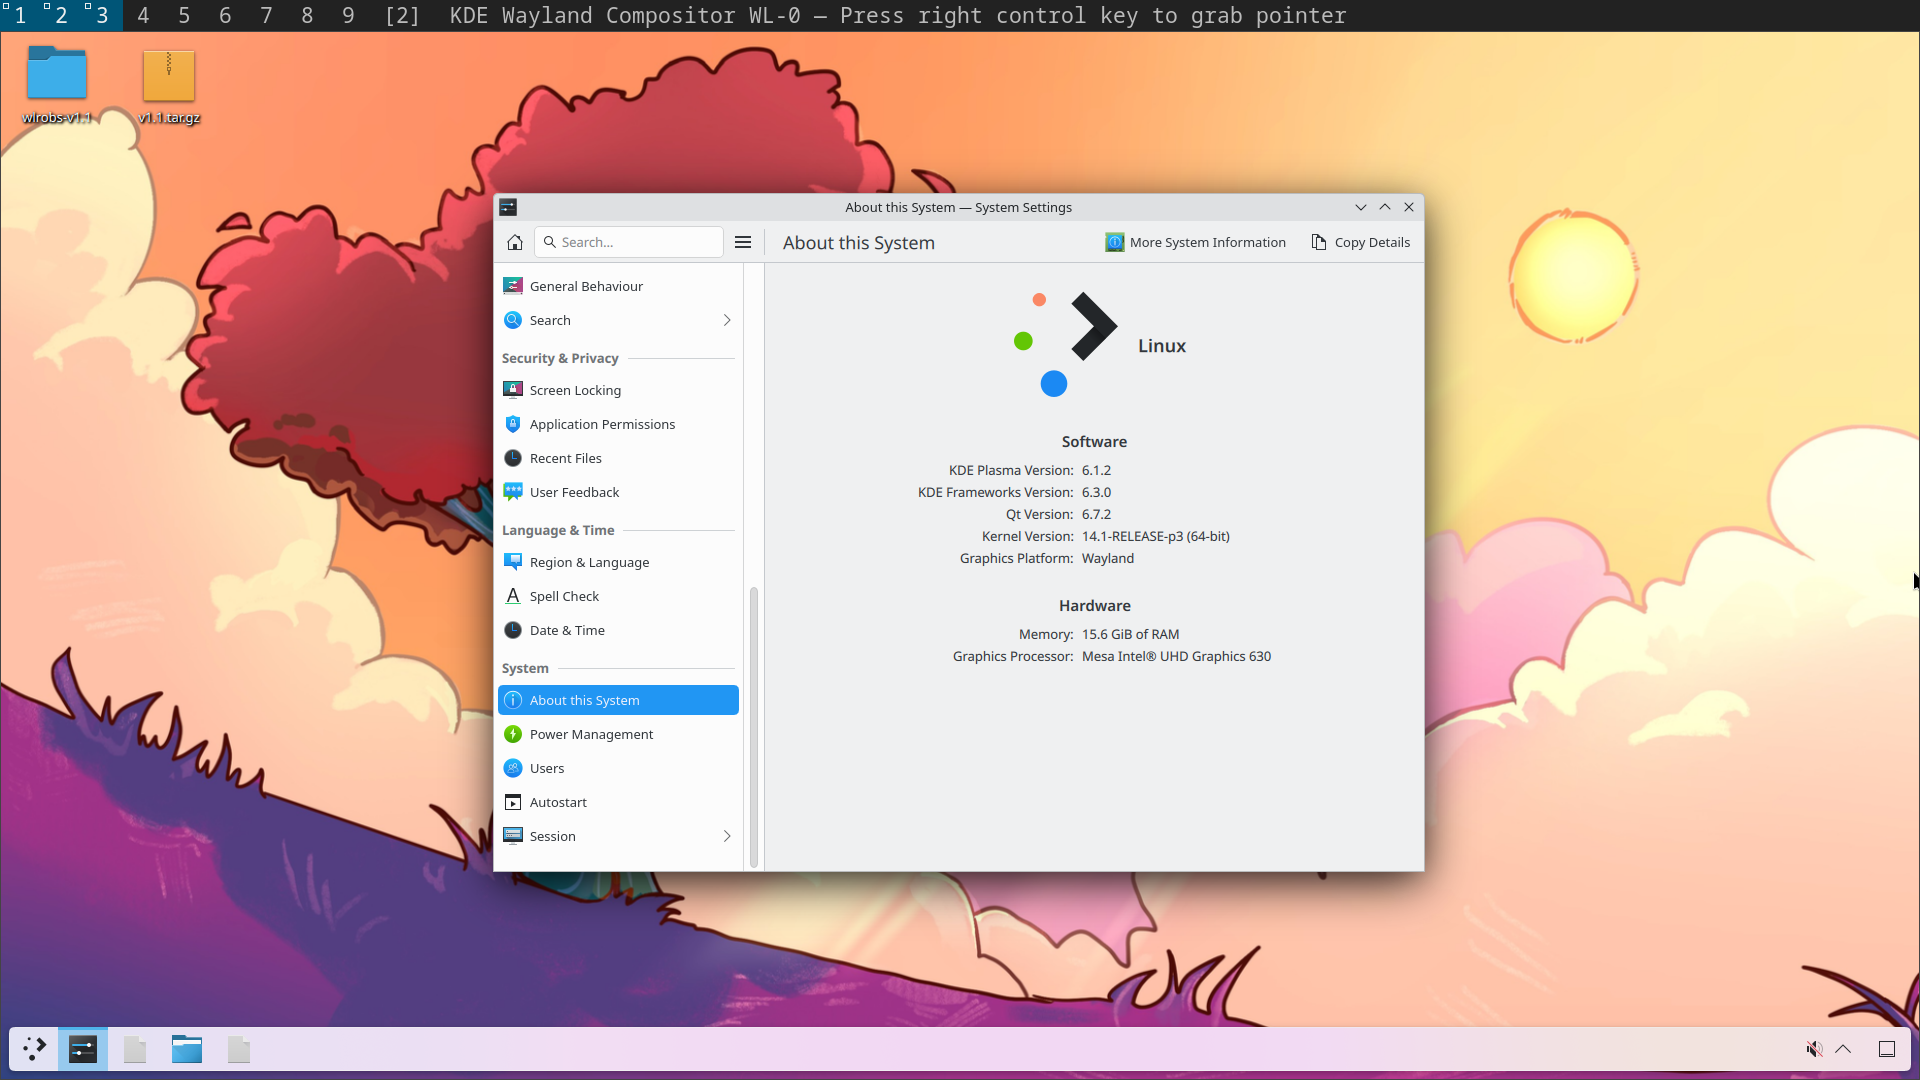Open Spell Check settings

coord(564,596)
